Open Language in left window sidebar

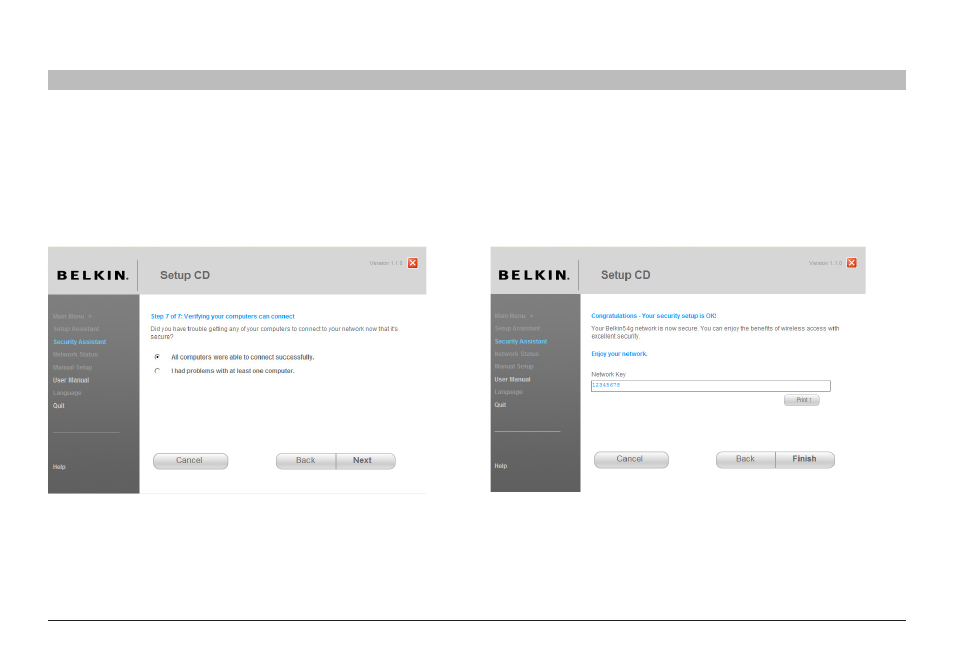point(67,393)
